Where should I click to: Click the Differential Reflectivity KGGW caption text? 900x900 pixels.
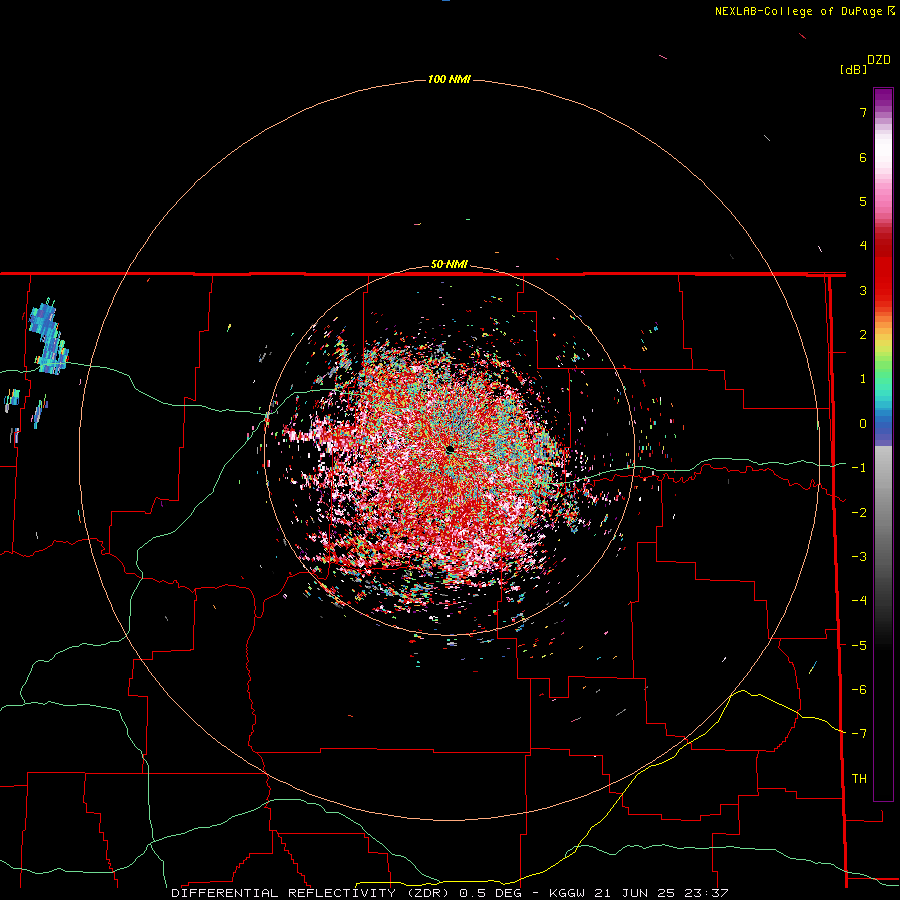coord(450,893)
